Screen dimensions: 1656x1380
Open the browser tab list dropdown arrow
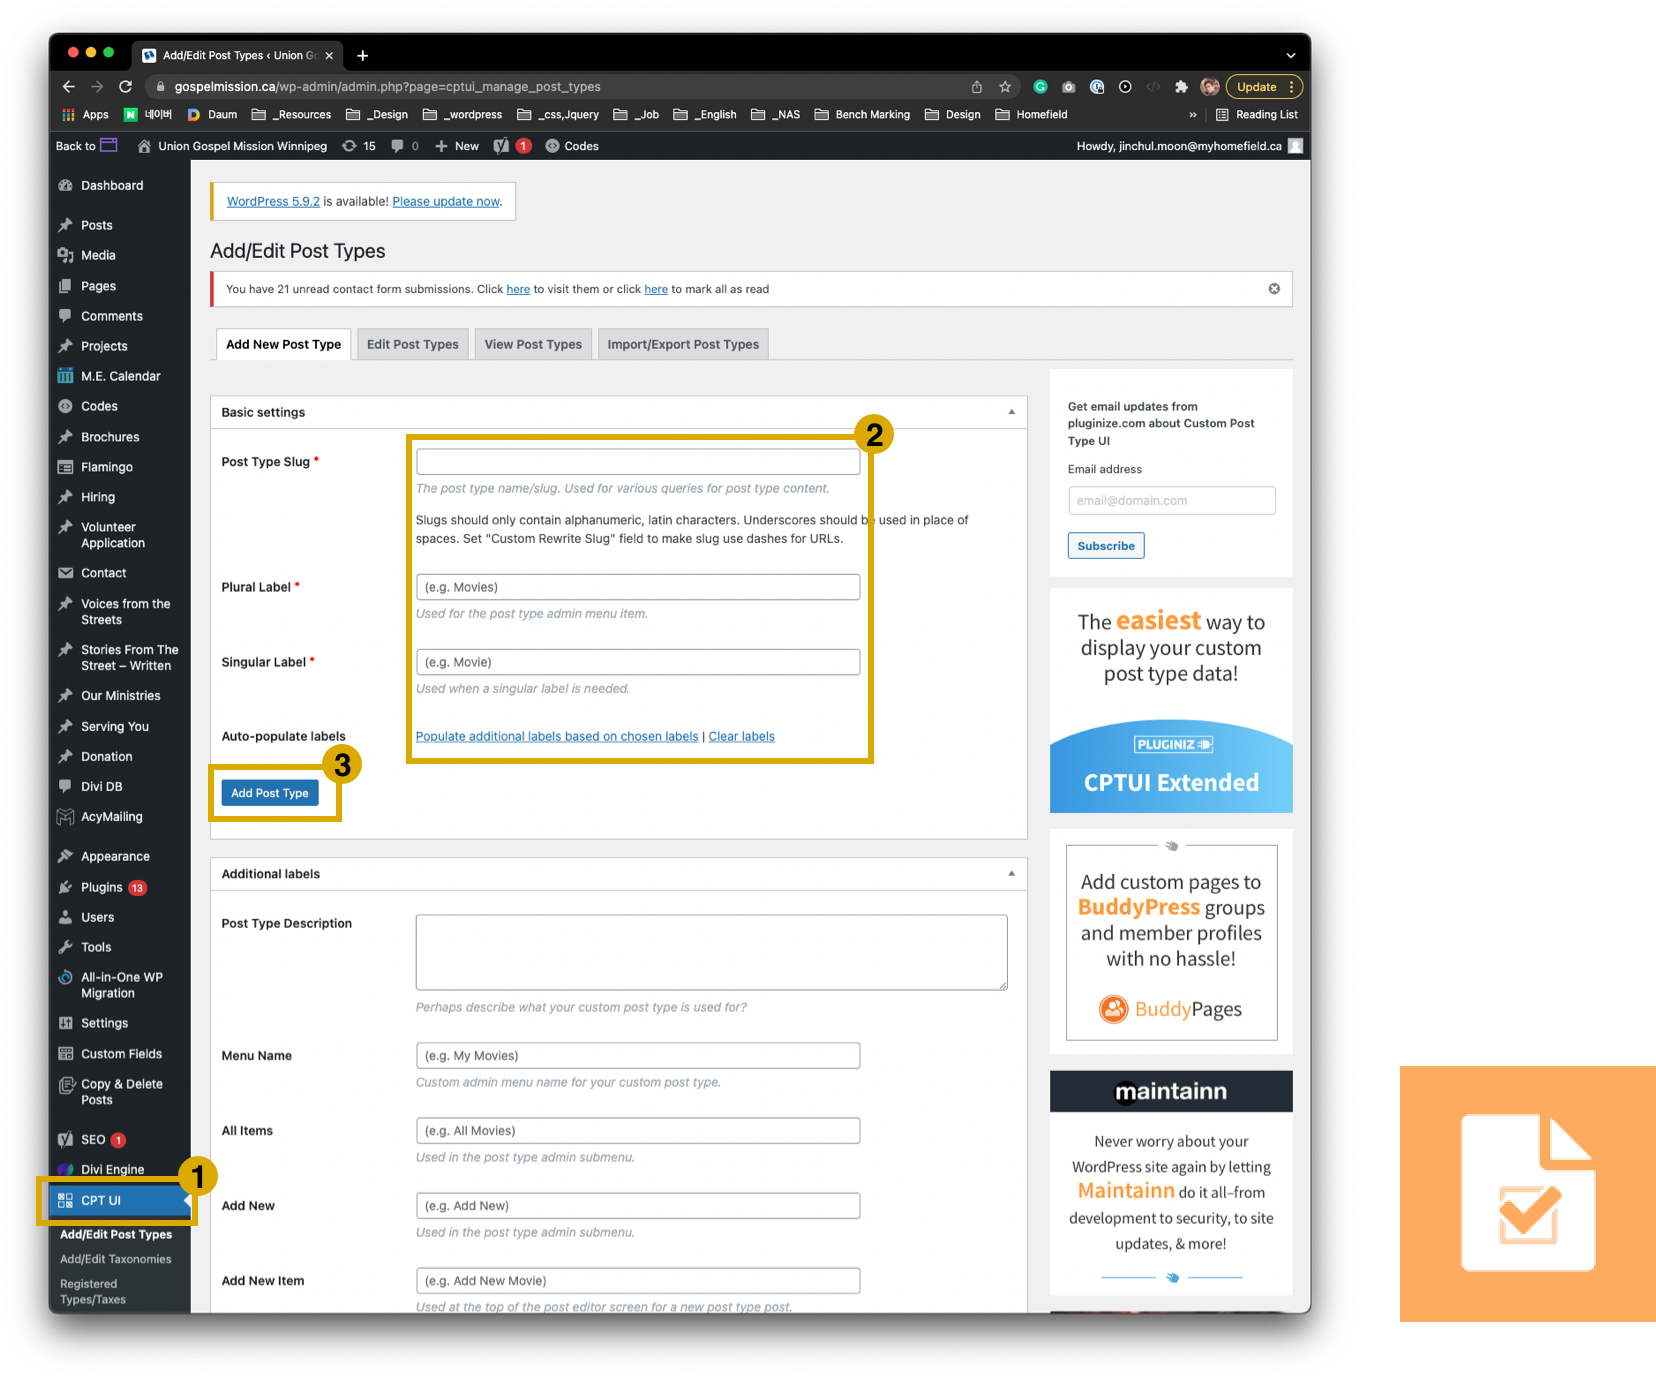1290,55
